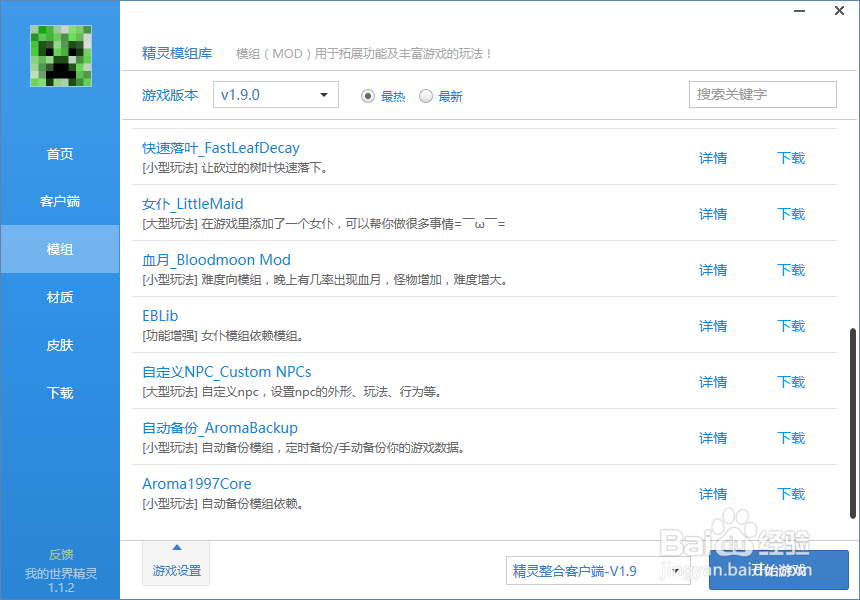Image resolution: width=860 pixels, height=600 pixels.
Task: Open the 下载 (Downloads) section
Action: pyautogui.click(x=58, y=393)
